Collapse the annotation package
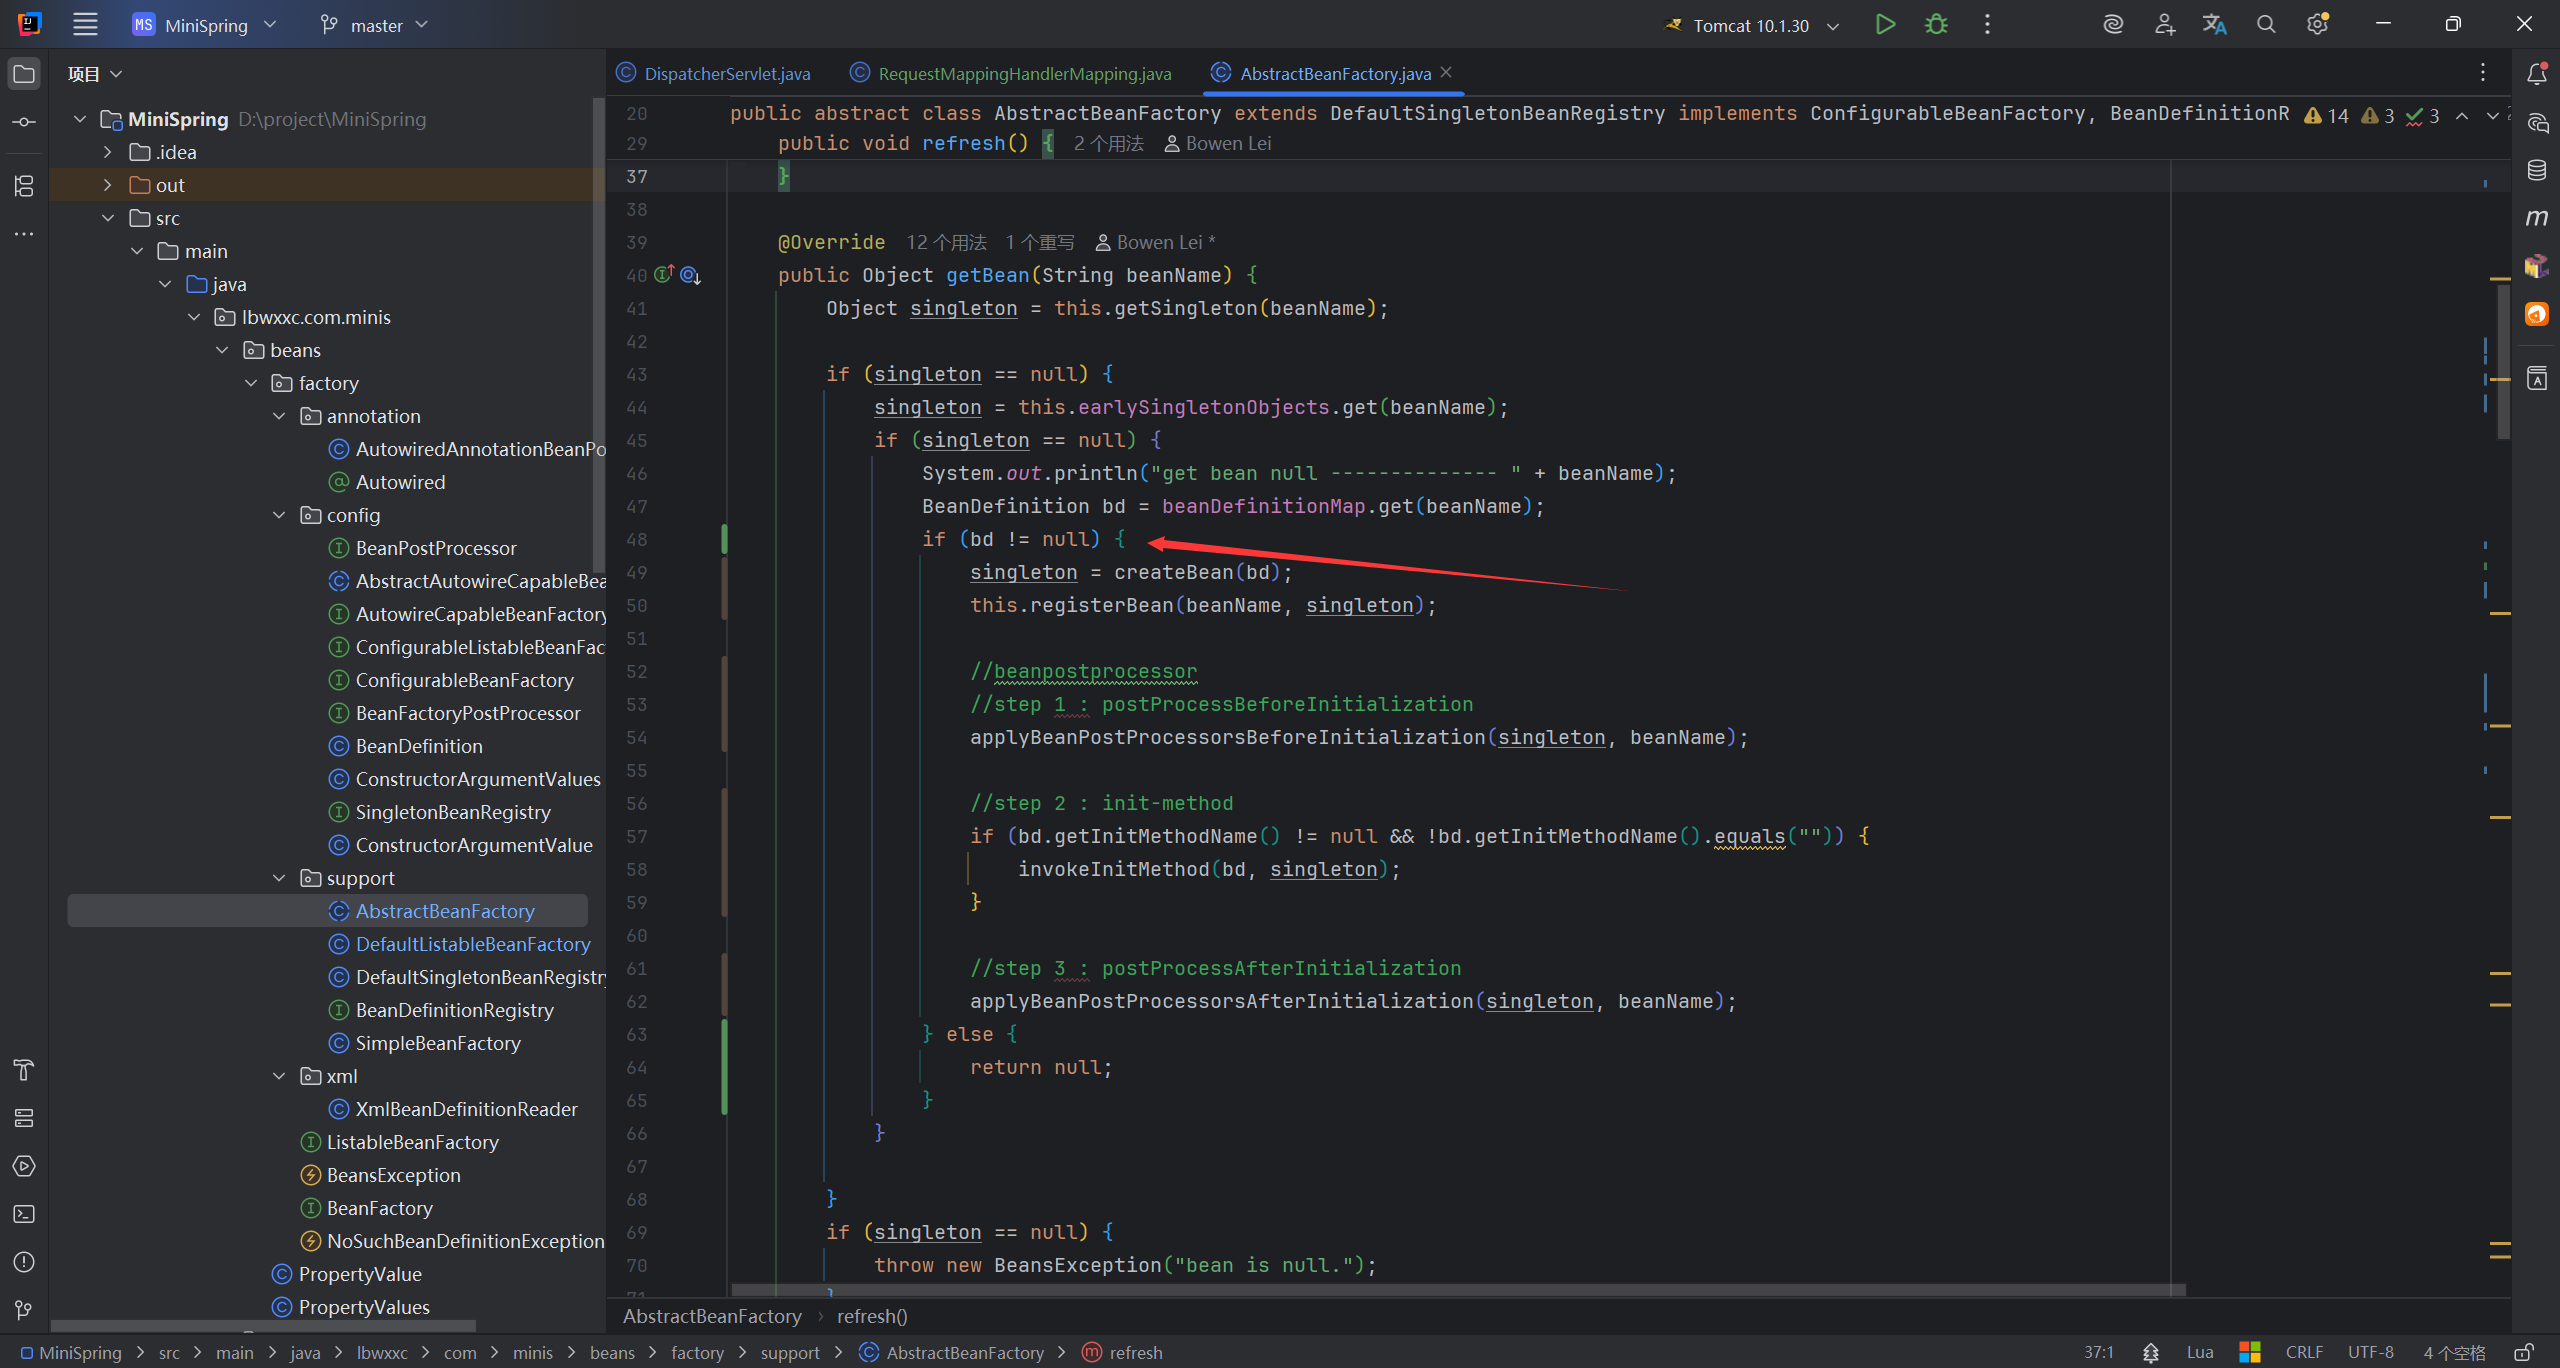 pos(279,416)
